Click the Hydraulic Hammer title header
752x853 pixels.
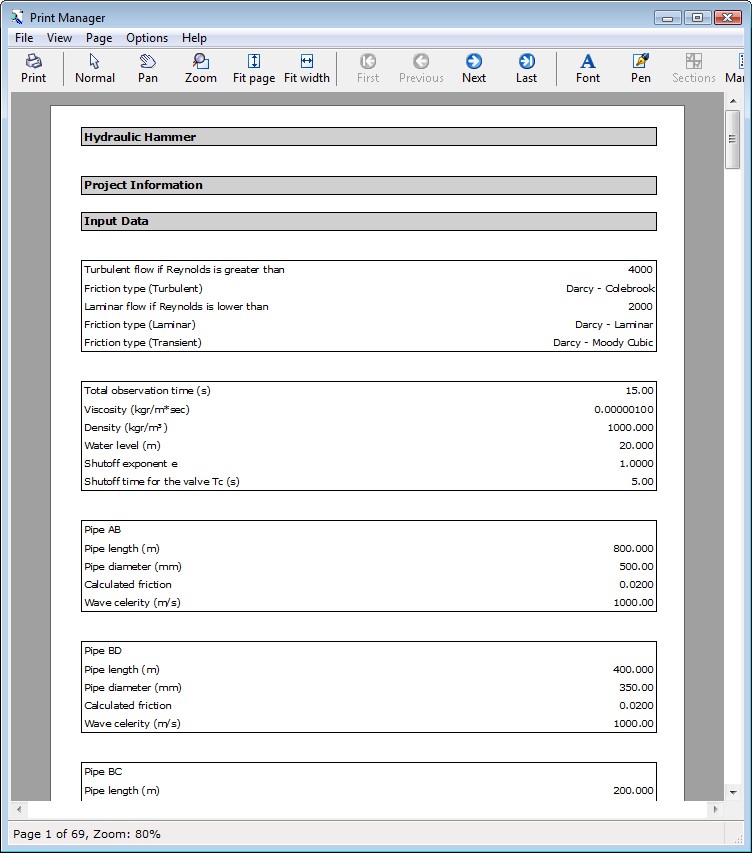[x=368, y=137]
